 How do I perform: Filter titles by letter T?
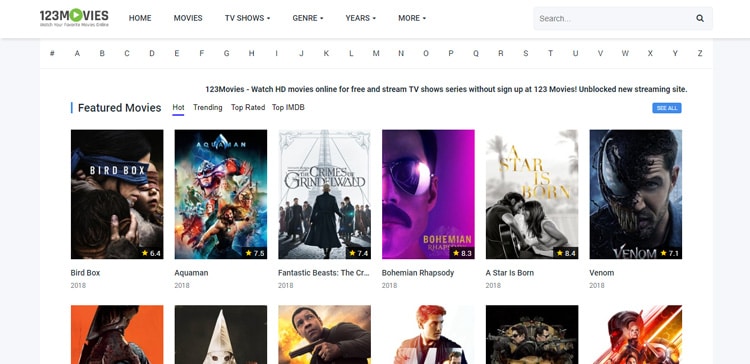pos(550,53)
